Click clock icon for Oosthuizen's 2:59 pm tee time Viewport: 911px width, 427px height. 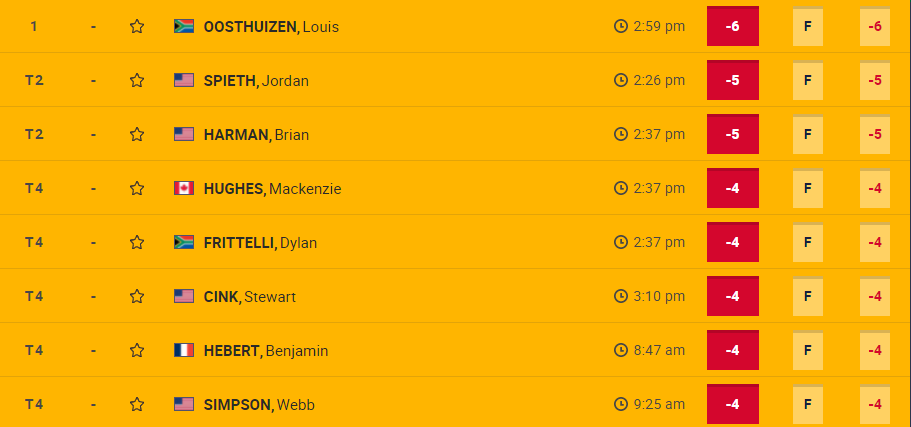pos(621,27)
